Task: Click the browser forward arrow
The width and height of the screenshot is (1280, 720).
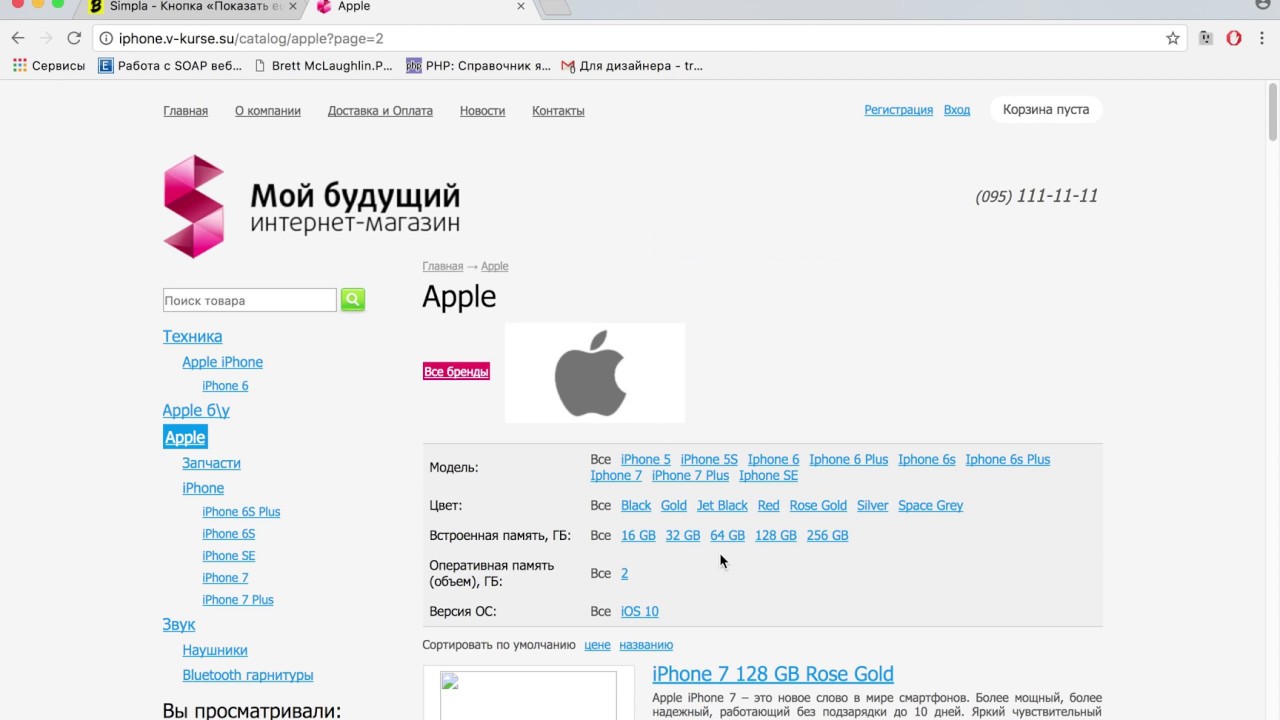Action: click(46, 38)
